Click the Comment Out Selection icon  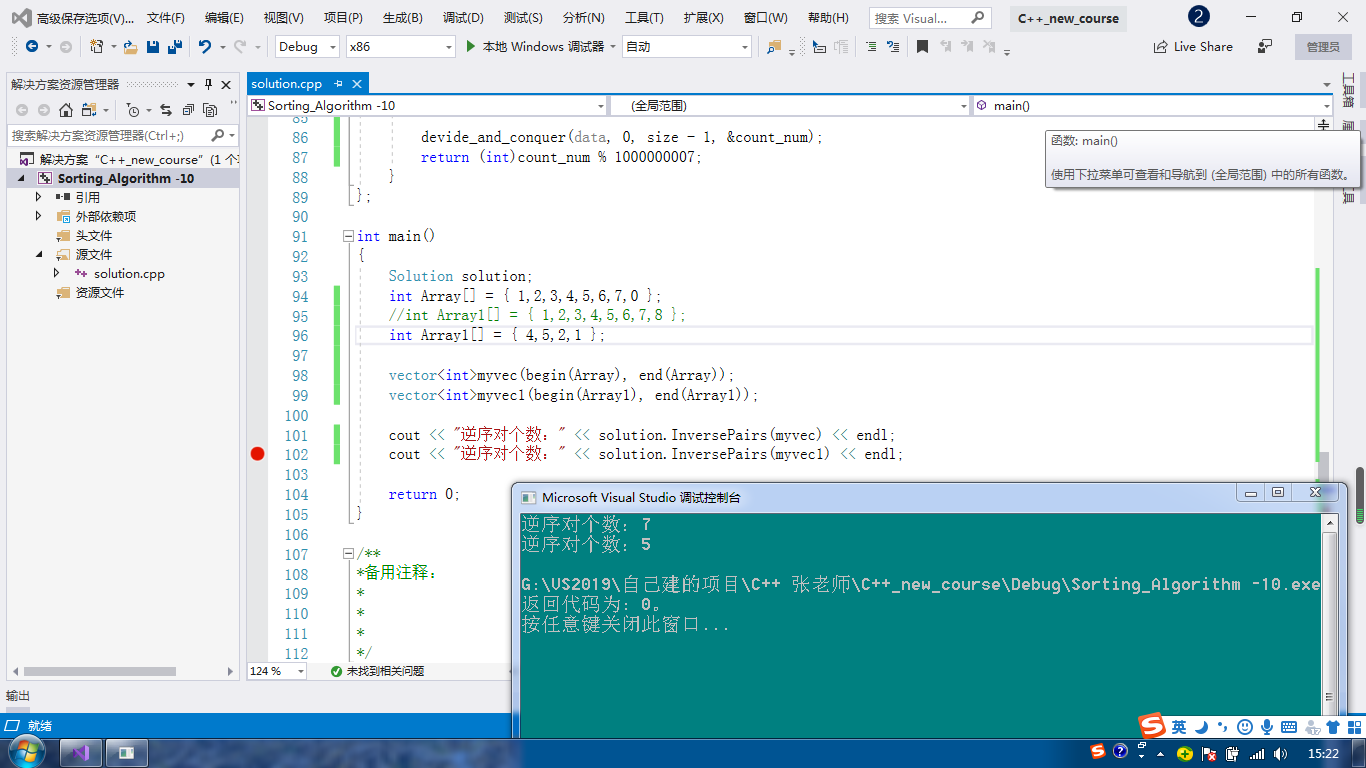(x=871, y=47)
